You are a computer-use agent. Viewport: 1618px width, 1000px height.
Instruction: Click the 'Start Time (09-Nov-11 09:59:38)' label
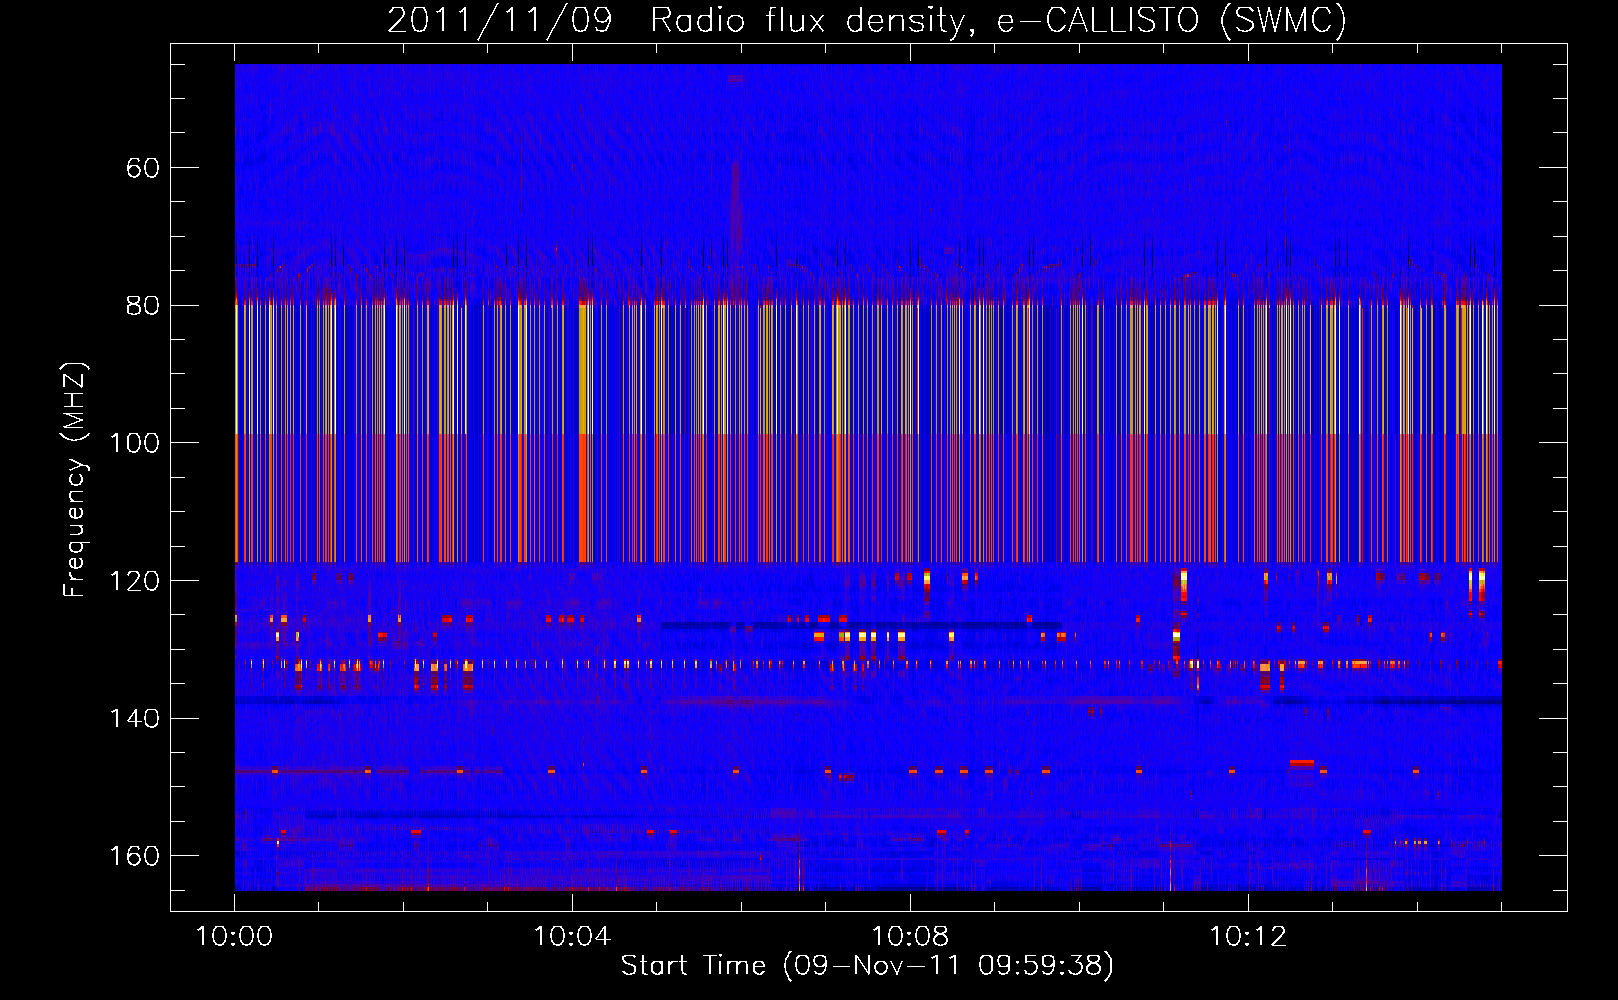867,966
